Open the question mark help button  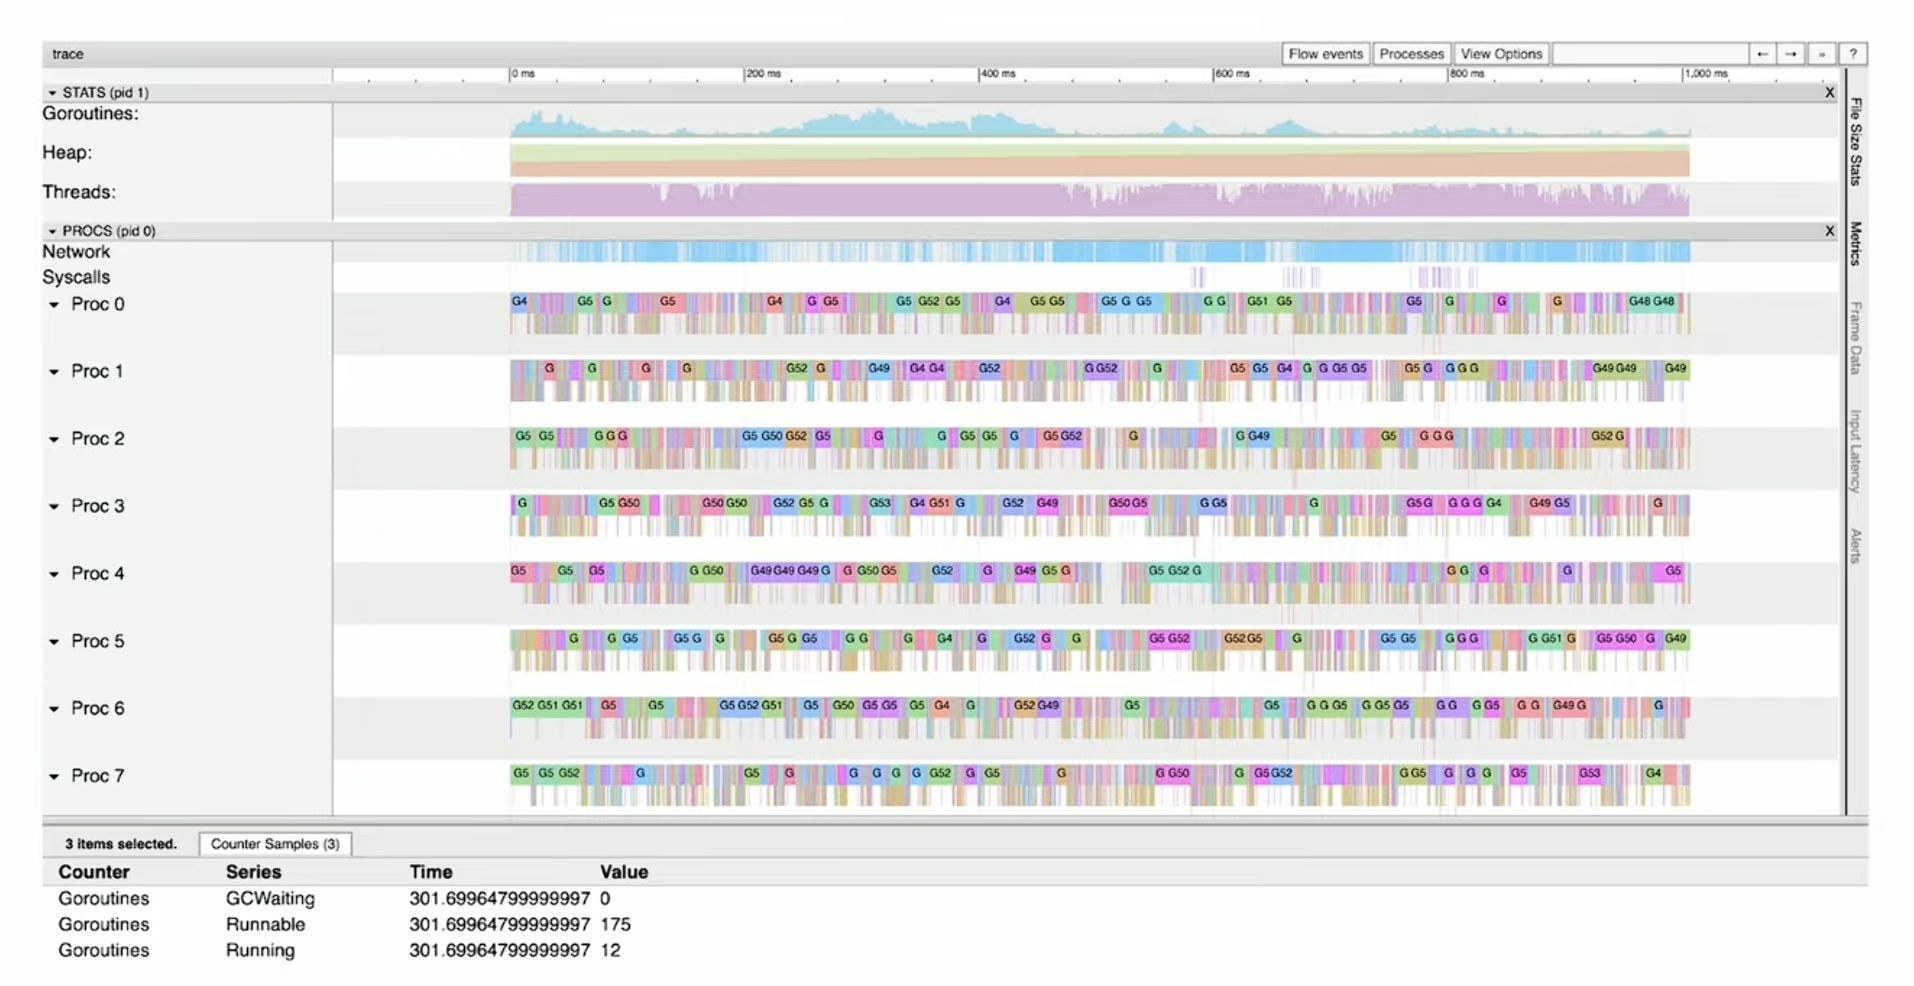(1852, 54)
